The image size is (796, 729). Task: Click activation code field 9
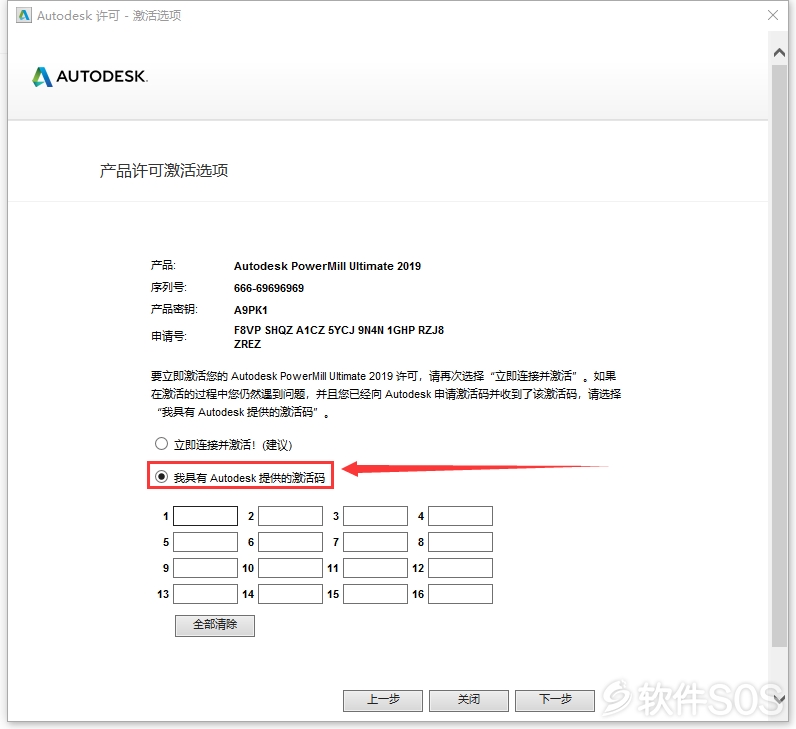click(206, 568)
